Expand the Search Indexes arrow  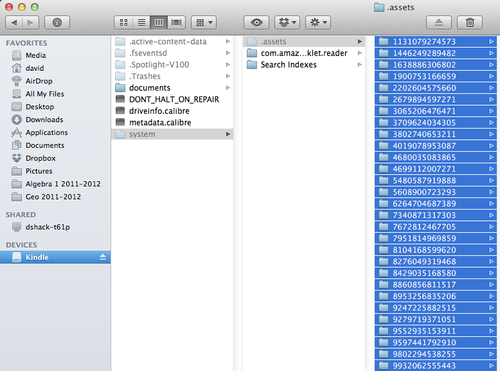coord(360,65)
